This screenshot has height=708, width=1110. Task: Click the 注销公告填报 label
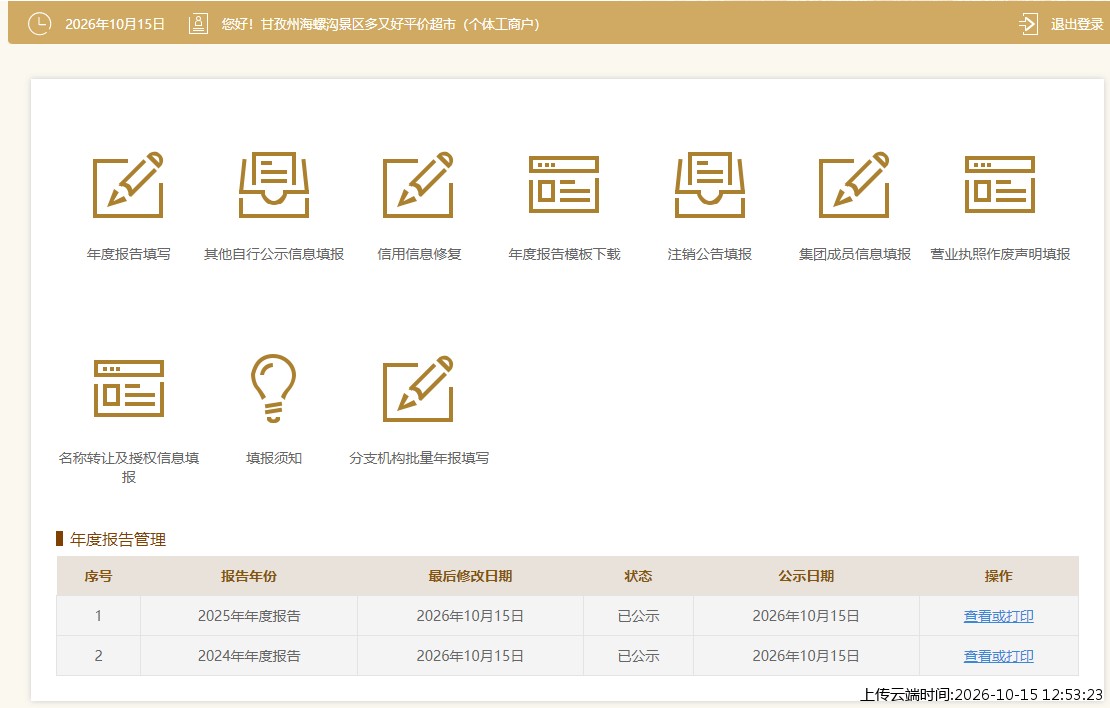(709, 254)
